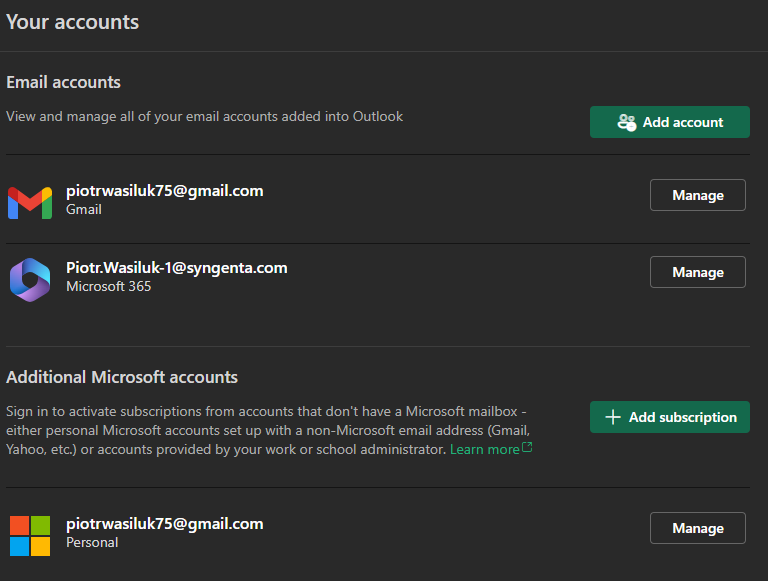Click the Add account button
This screenshot has height=581, width=768.
coord(670,122)
